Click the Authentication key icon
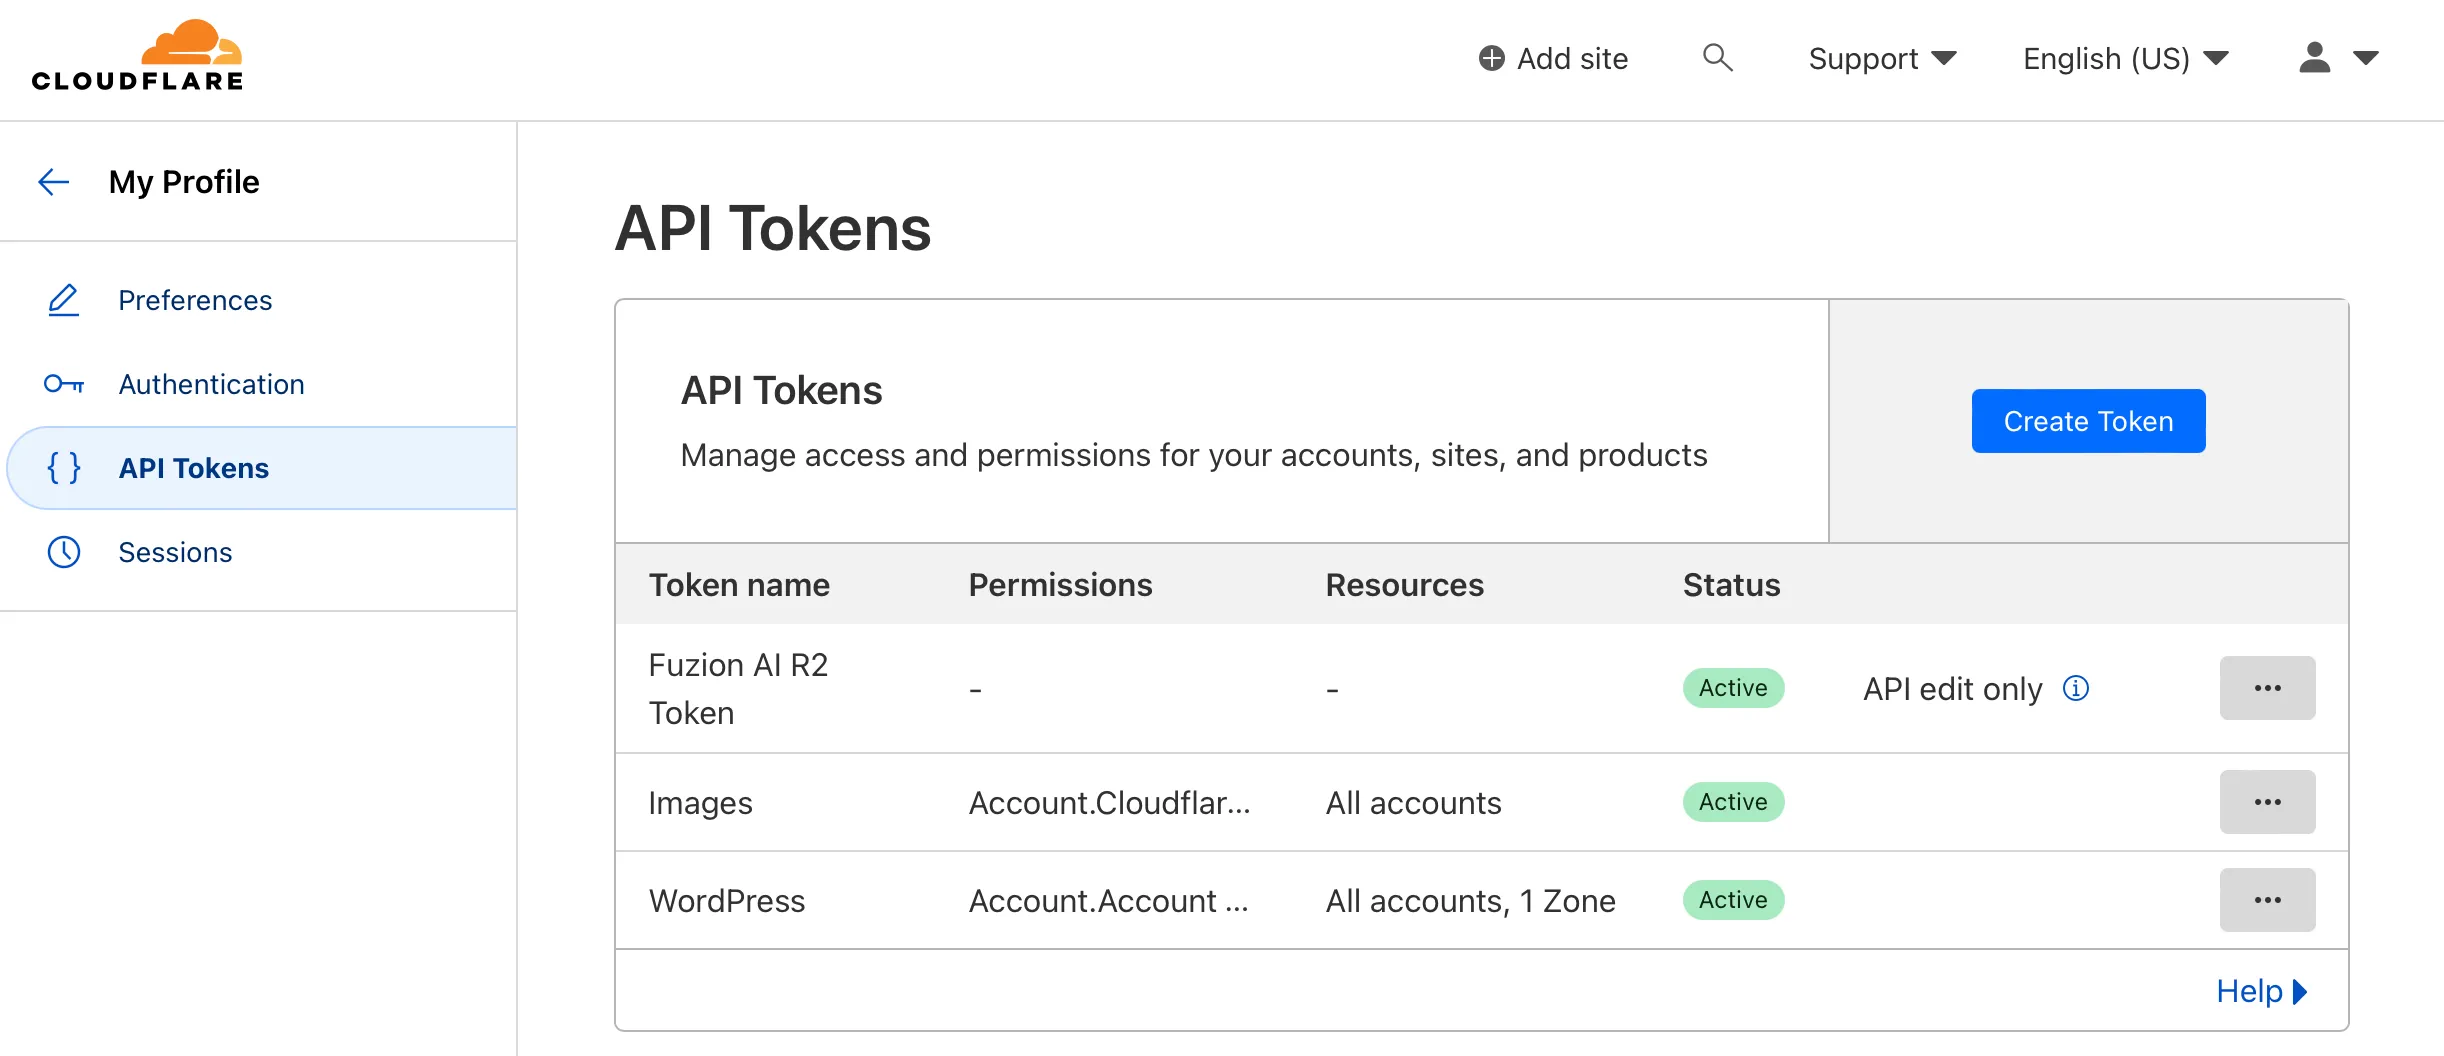2444x1056 pixels. point(63,384)
